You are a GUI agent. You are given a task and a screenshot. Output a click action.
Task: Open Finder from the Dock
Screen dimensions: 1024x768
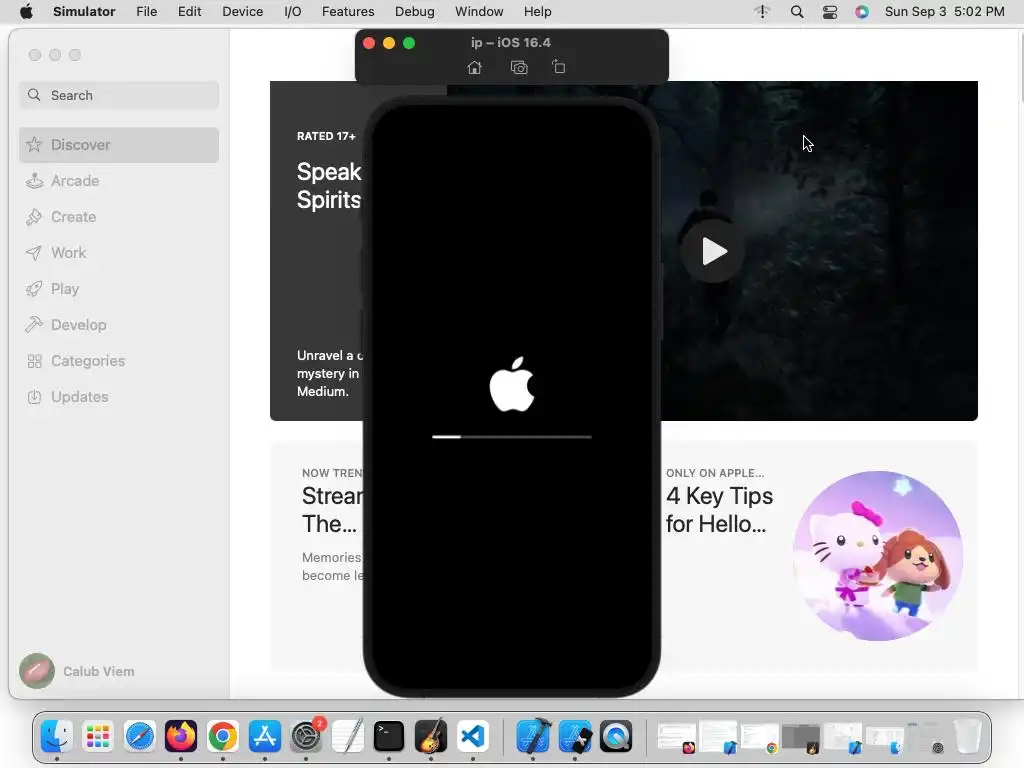tap(57, 737)
